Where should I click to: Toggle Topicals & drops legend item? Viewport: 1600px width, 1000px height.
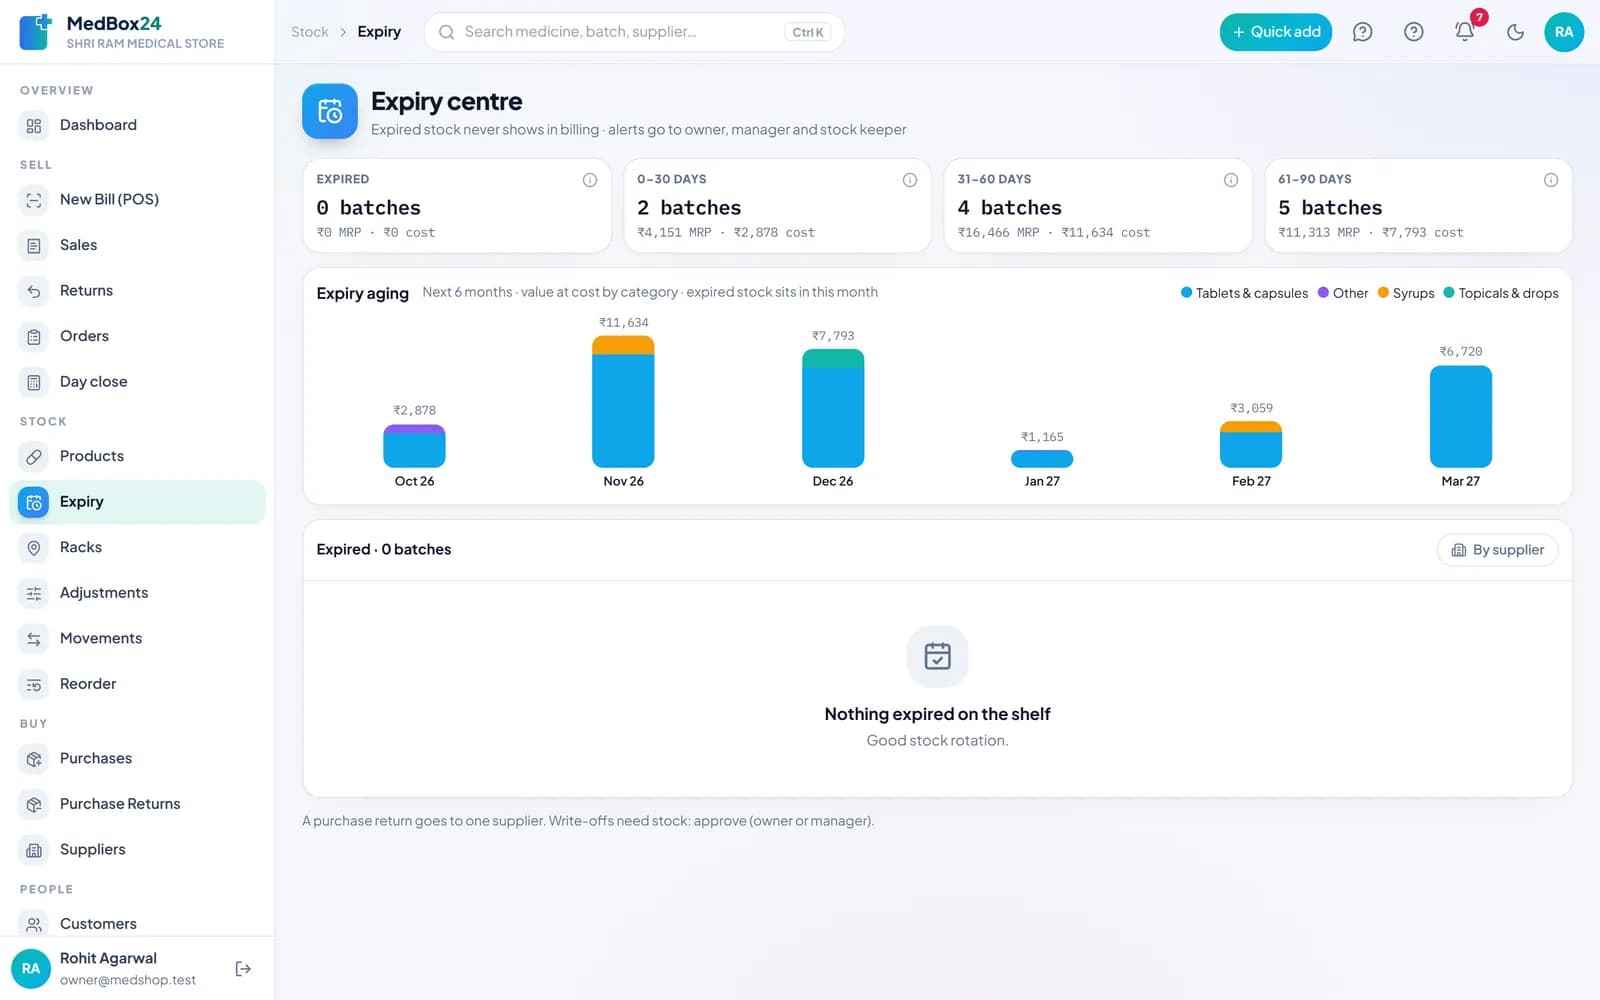click(x=1501, y=293)
